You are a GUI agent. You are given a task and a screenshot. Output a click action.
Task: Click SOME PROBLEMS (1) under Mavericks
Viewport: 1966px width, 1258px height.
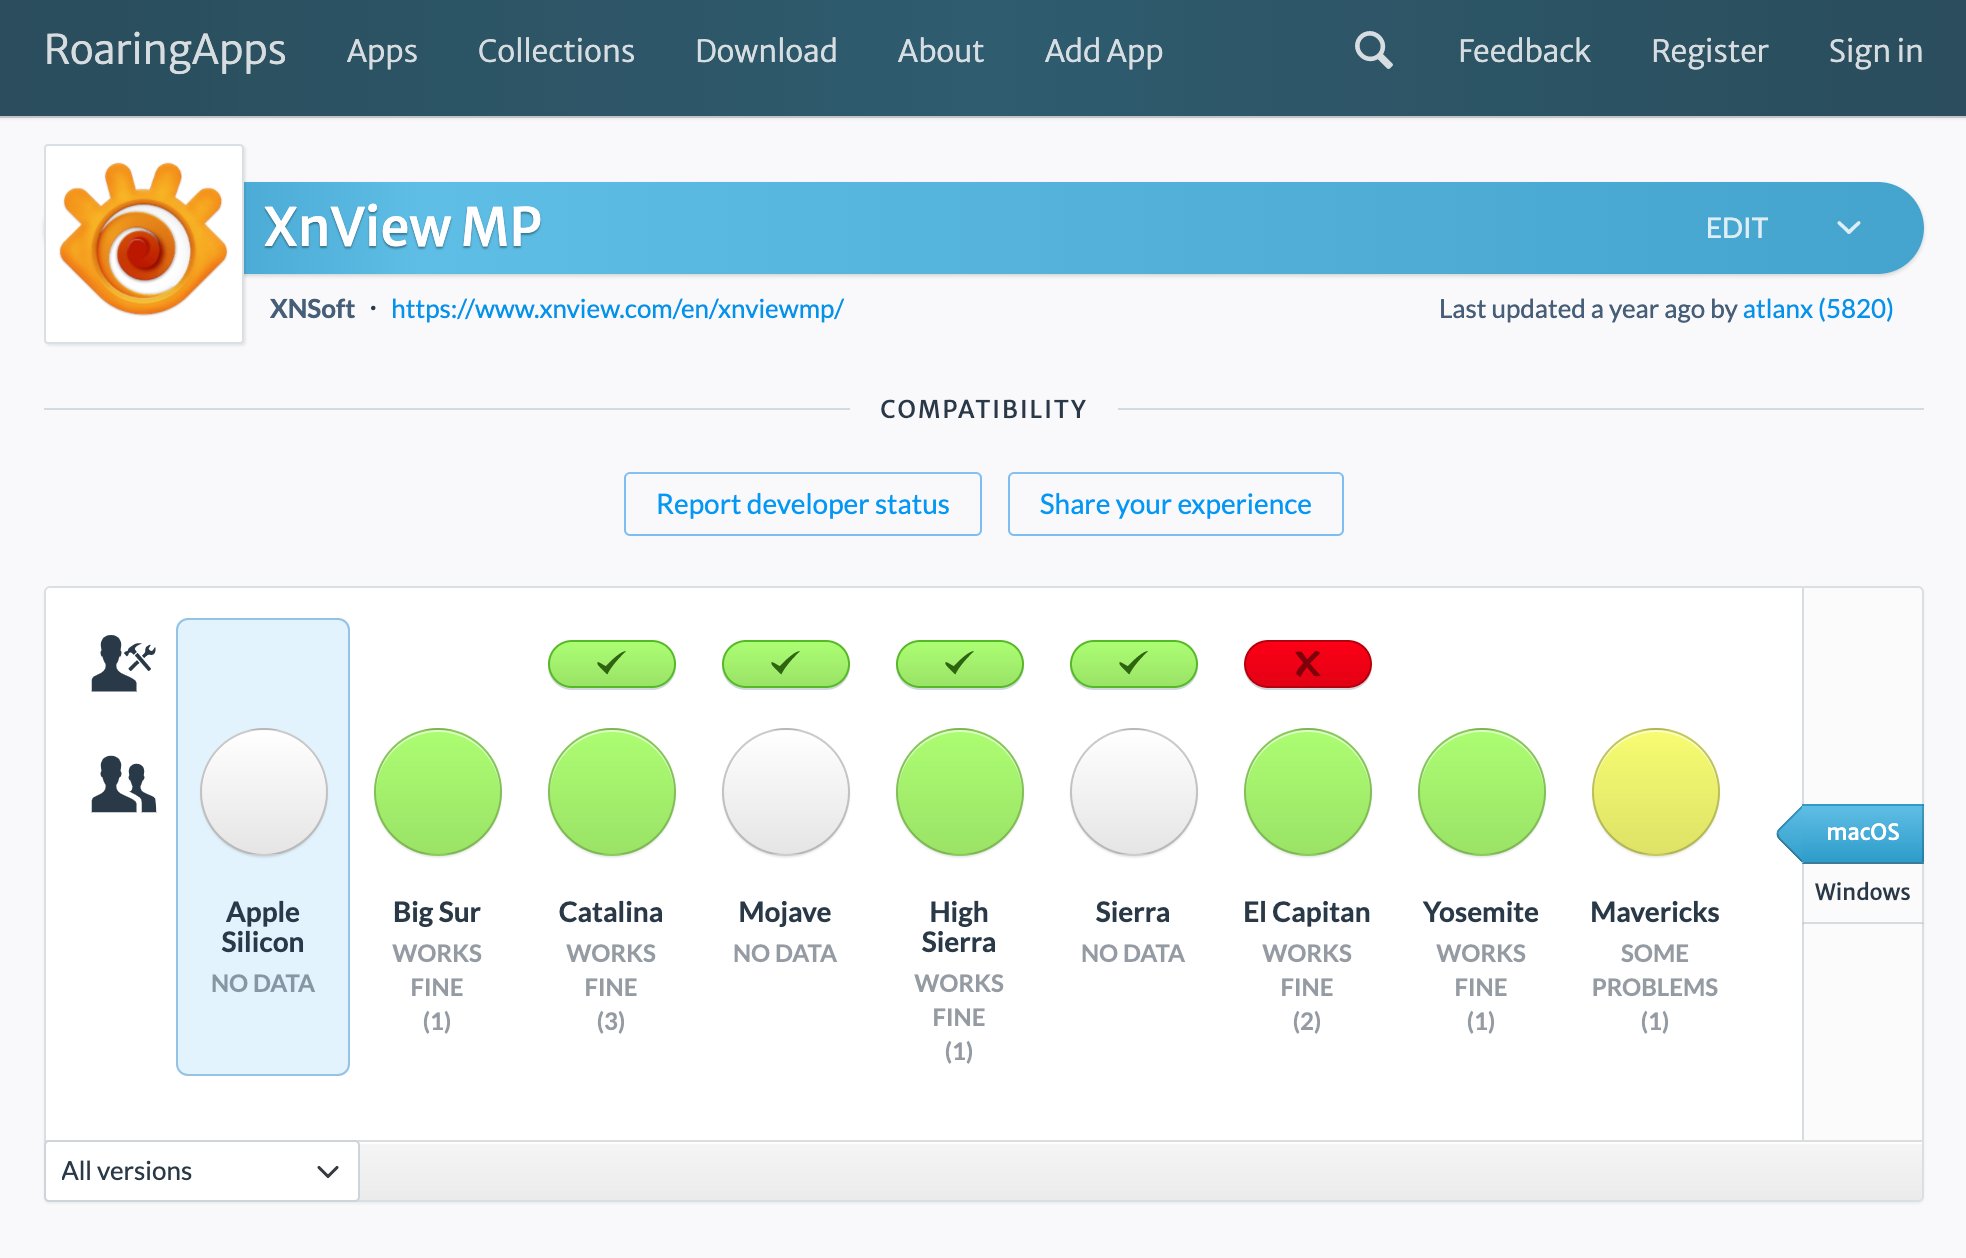(1655, 987)
